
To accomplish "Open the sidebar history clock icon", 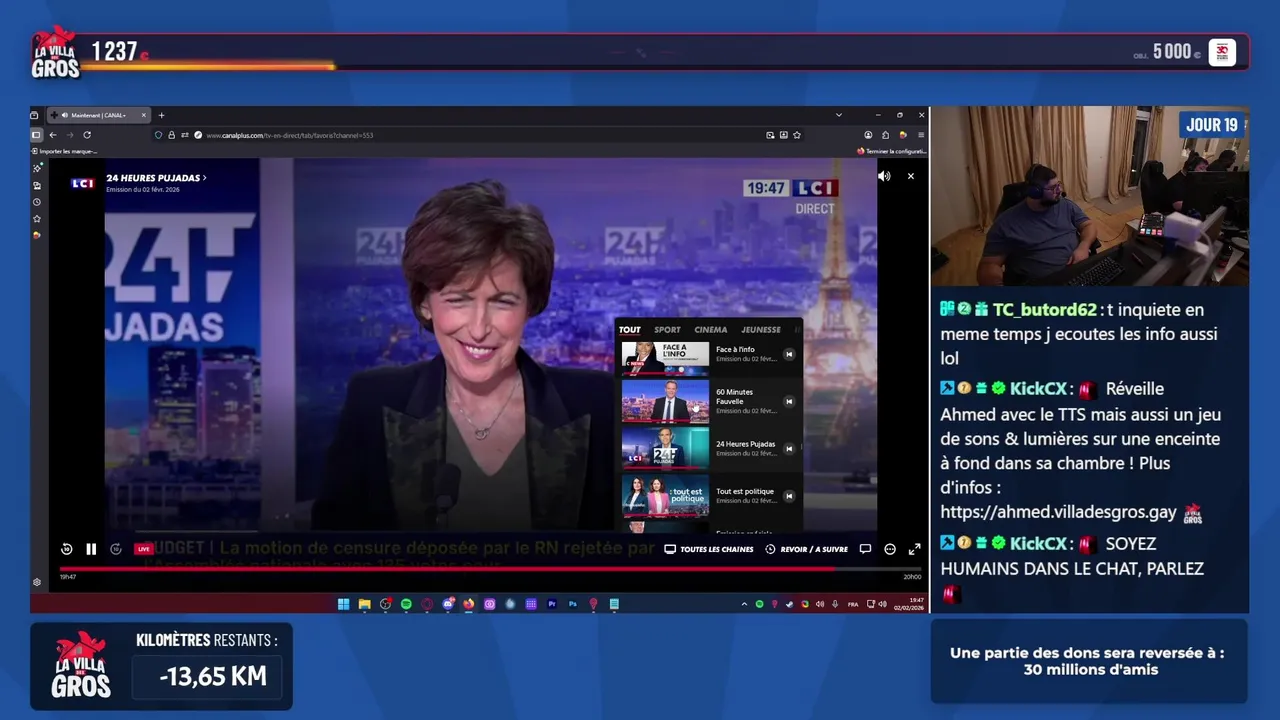I will click(37, 202).
